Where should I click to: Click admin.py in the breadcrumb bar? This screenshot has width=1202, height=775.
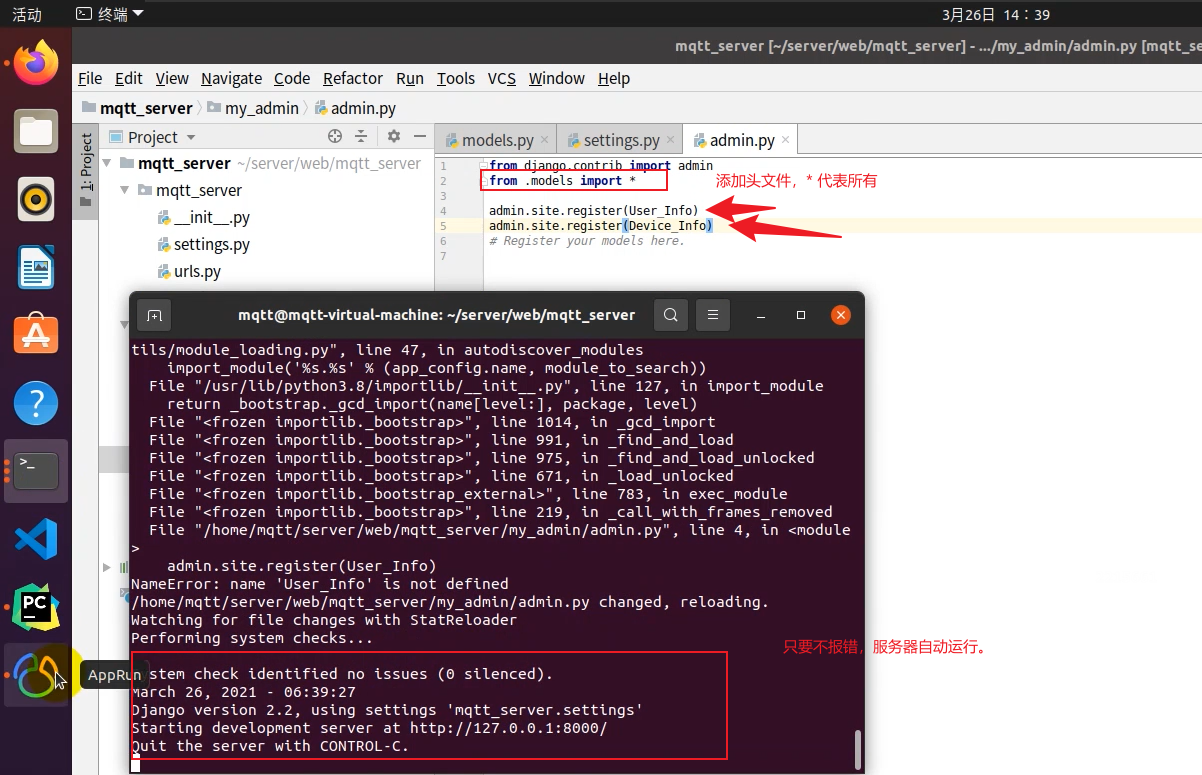[356, 108]
